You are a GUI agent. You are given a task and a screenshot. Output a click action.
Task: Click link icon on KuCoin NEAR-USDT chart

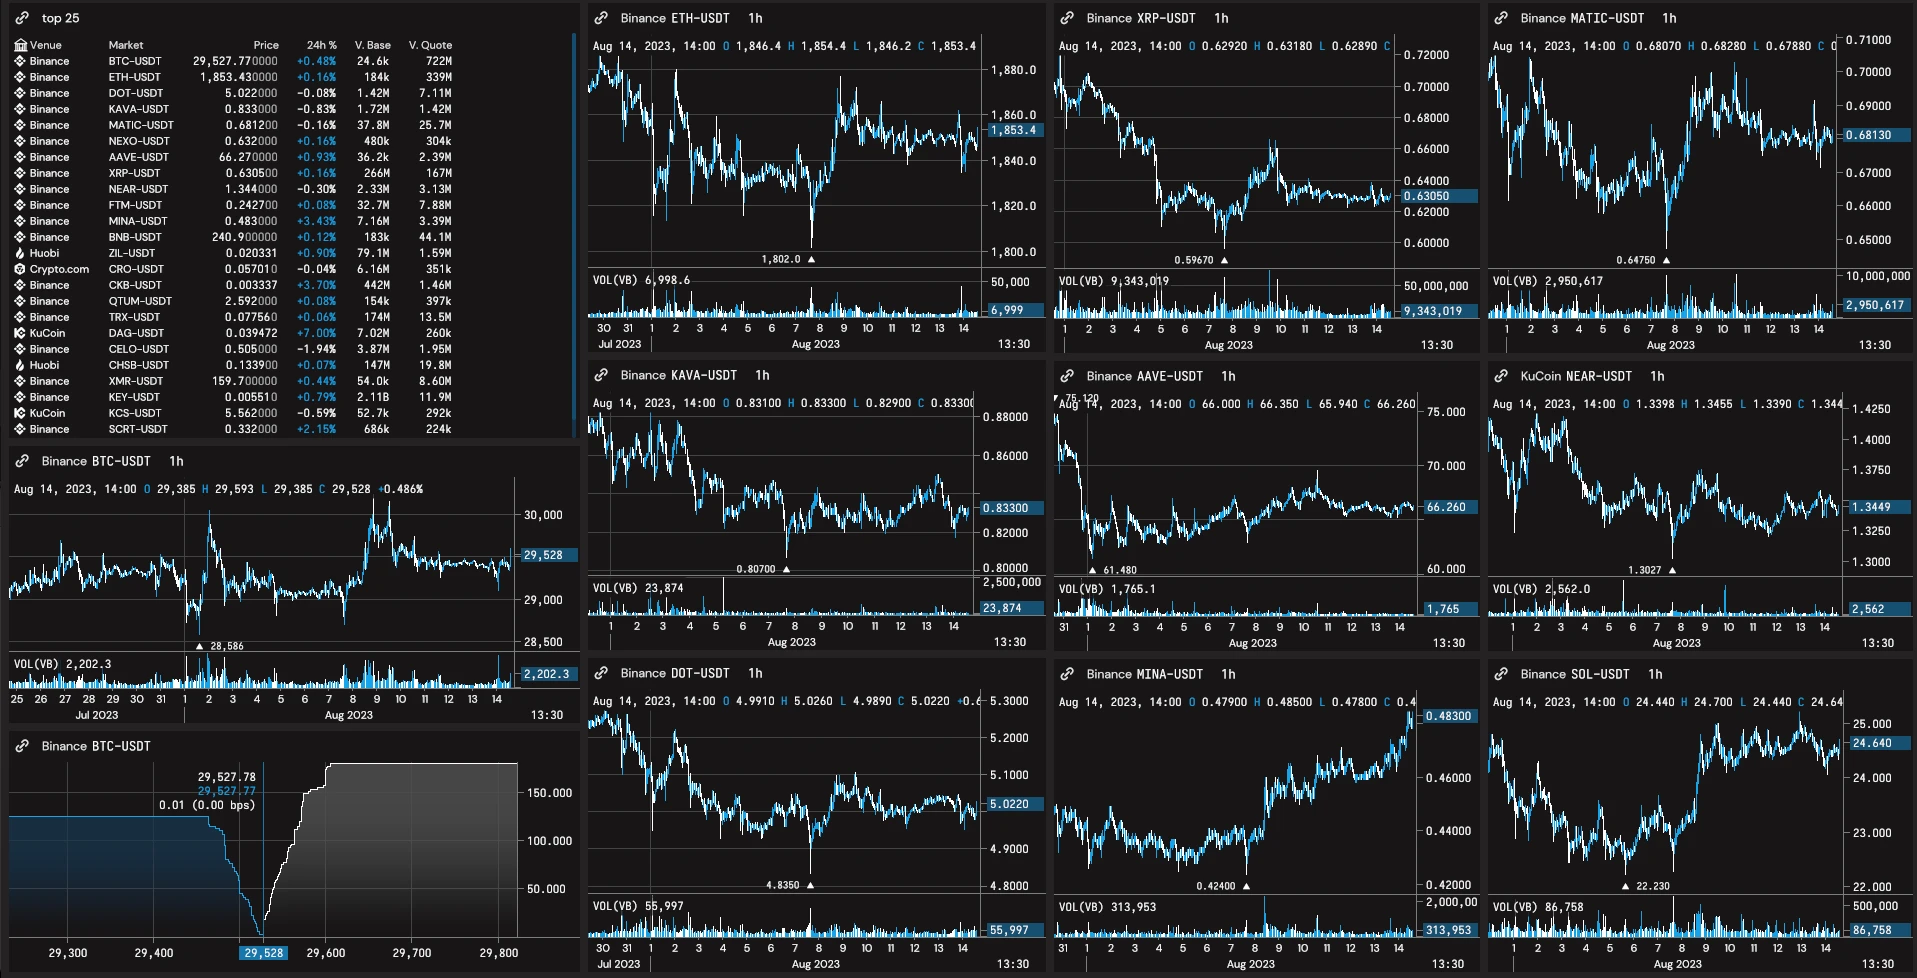tap(1501, 376)
